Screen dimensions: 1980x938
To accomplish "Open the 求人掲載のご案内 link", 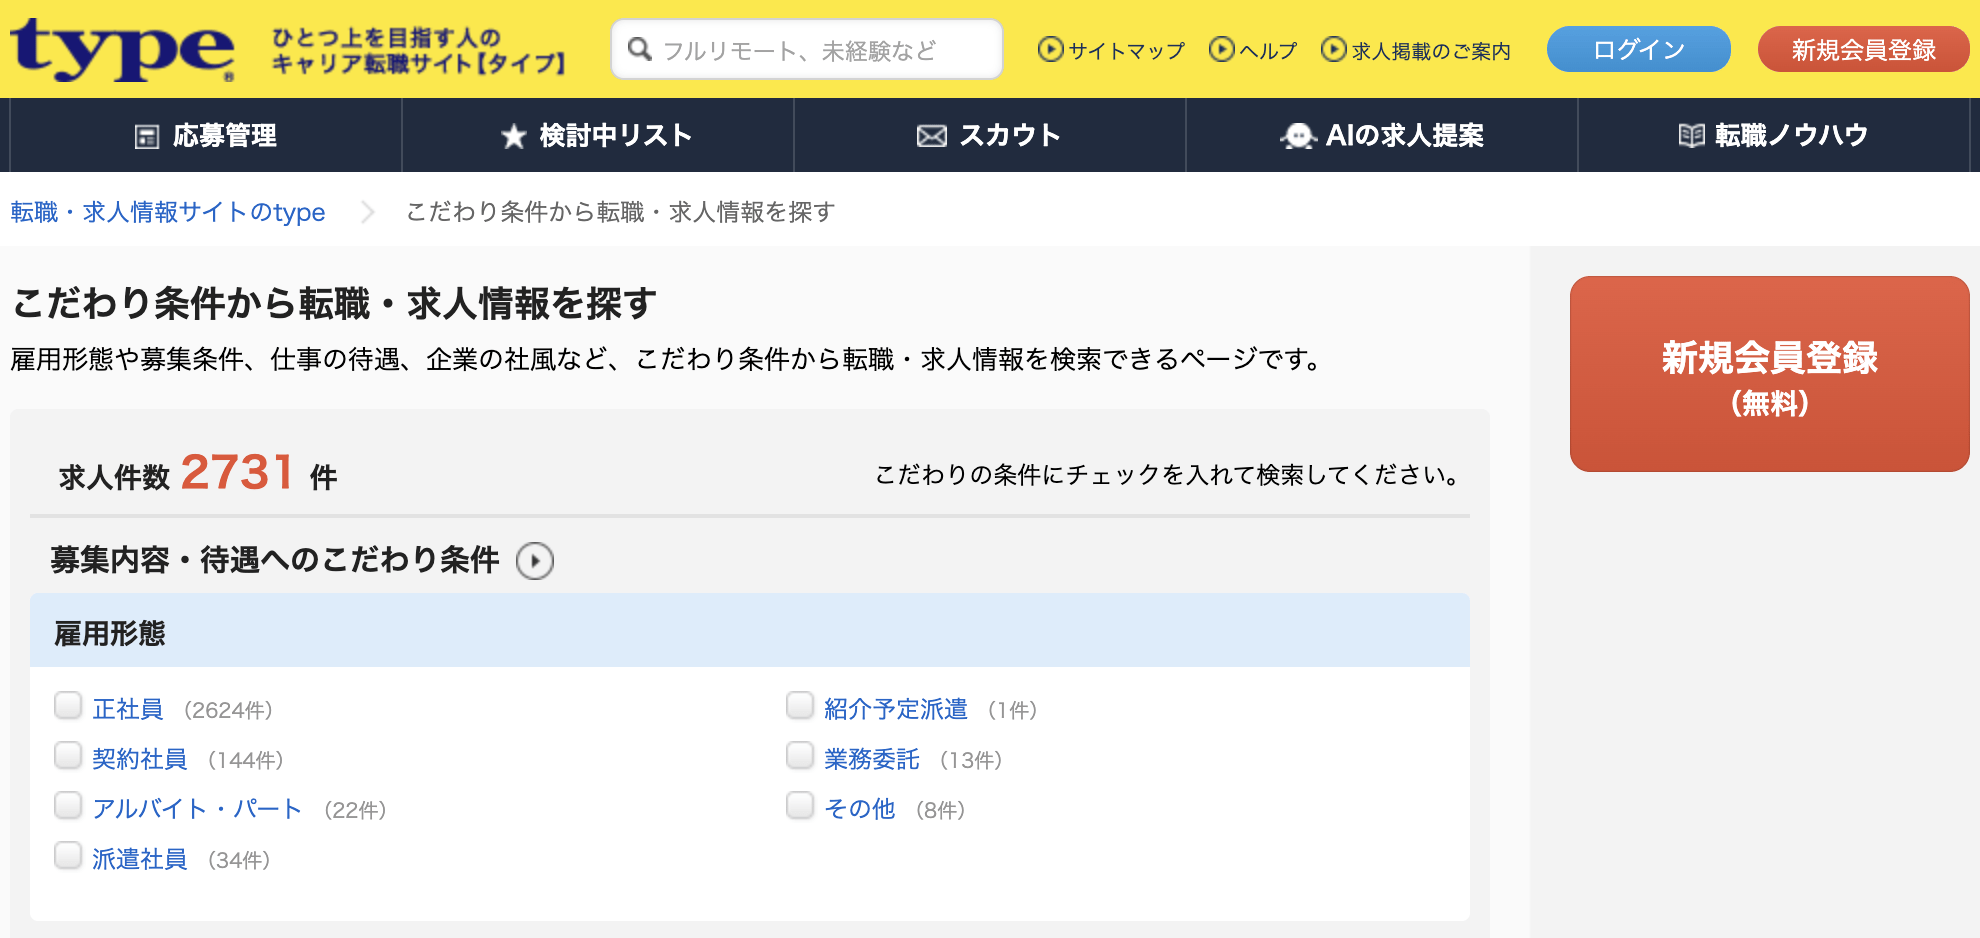I will [1431, 50].
